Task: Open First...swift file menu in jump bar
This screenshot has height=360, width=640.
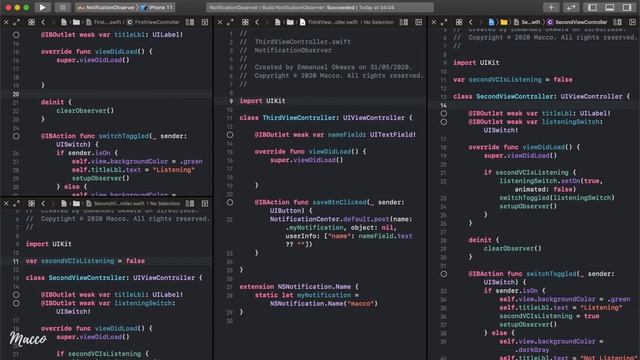Action: [x=104, y=22]
